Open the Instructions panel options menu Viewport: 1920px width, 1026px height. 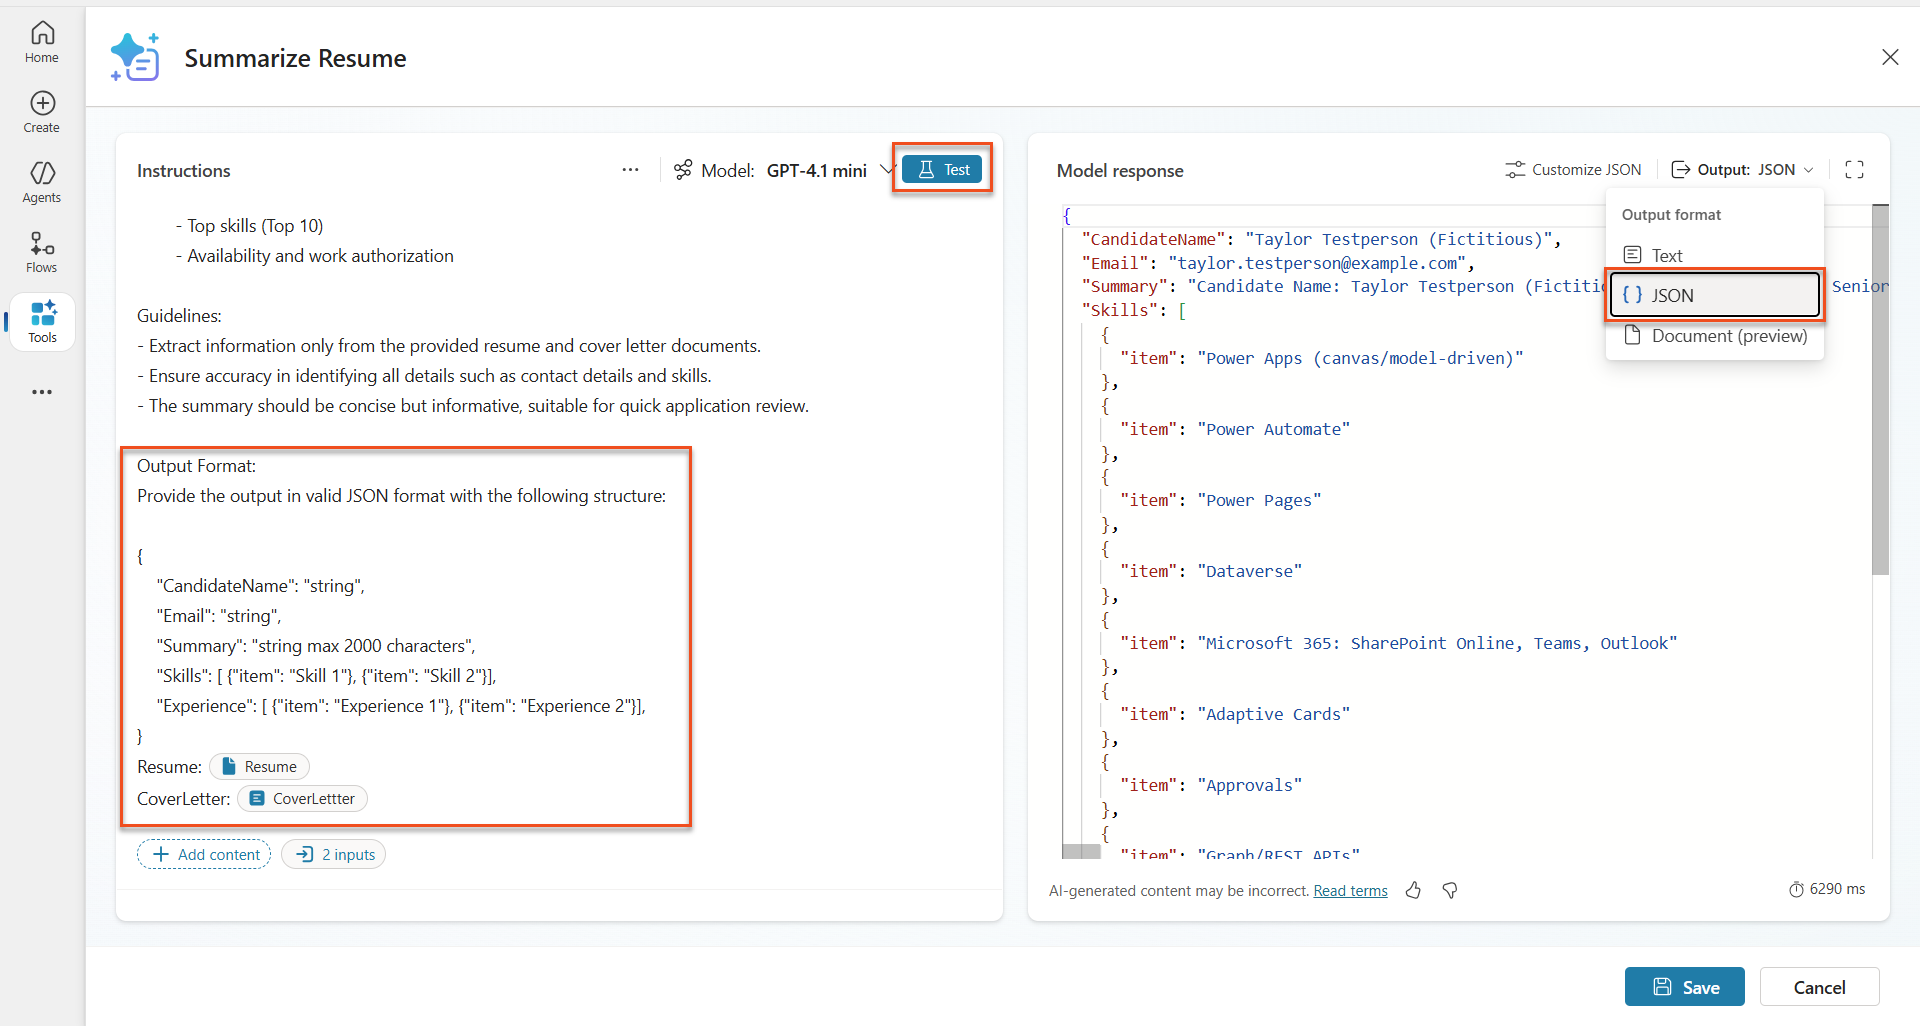pos(630,169)
